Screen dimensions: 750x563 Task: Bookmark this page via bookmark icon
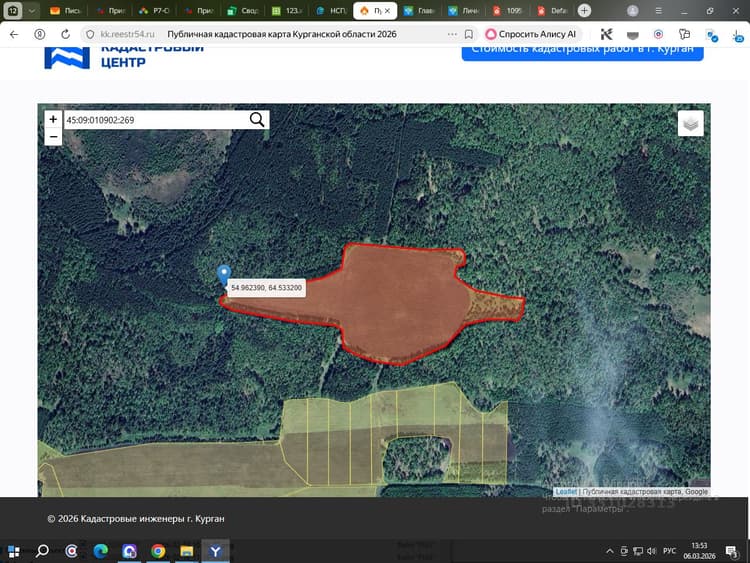pyautogui.click(x=469, y=34)
